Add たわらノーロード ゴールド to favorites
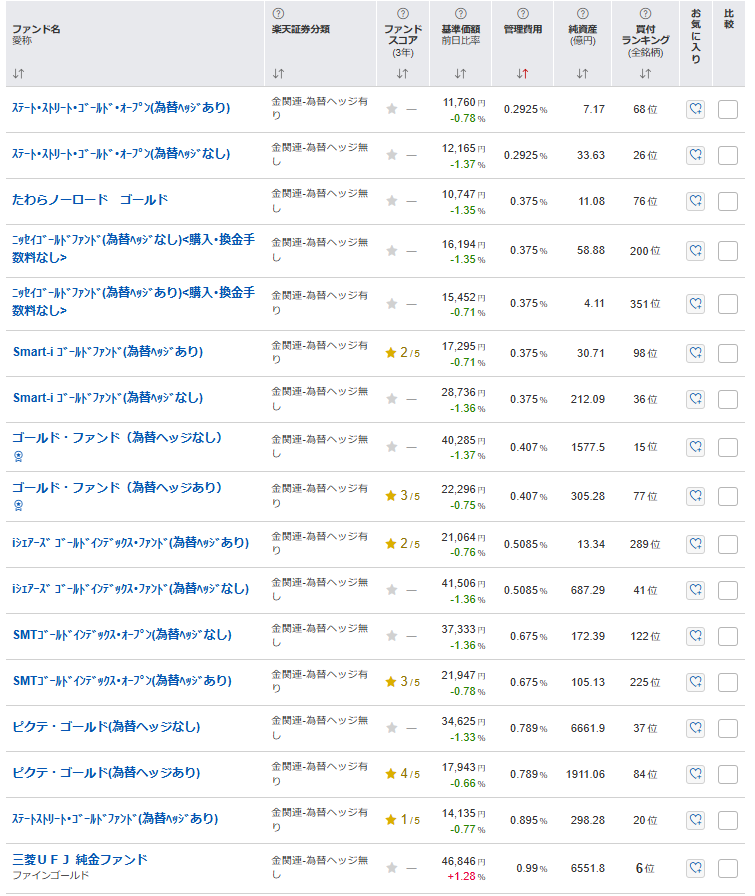This screenshot has width=755, height=896. (x=695, y=201)
